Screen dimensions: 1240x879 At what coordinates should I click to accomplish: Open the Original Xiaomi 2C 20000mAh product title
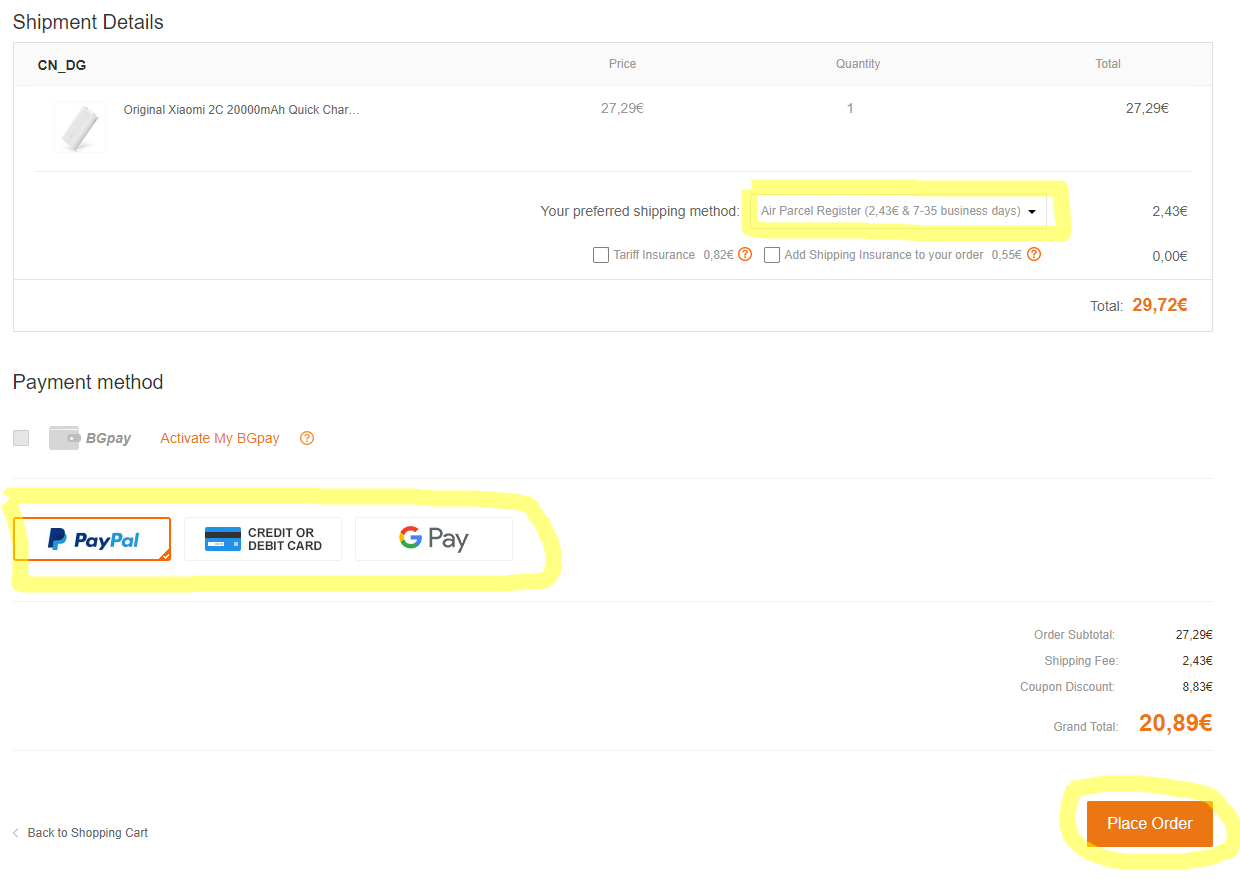point(241,110)
